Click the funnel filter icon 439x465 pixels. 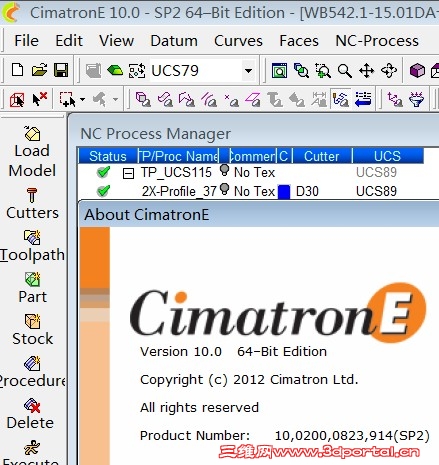click(416, 99)
